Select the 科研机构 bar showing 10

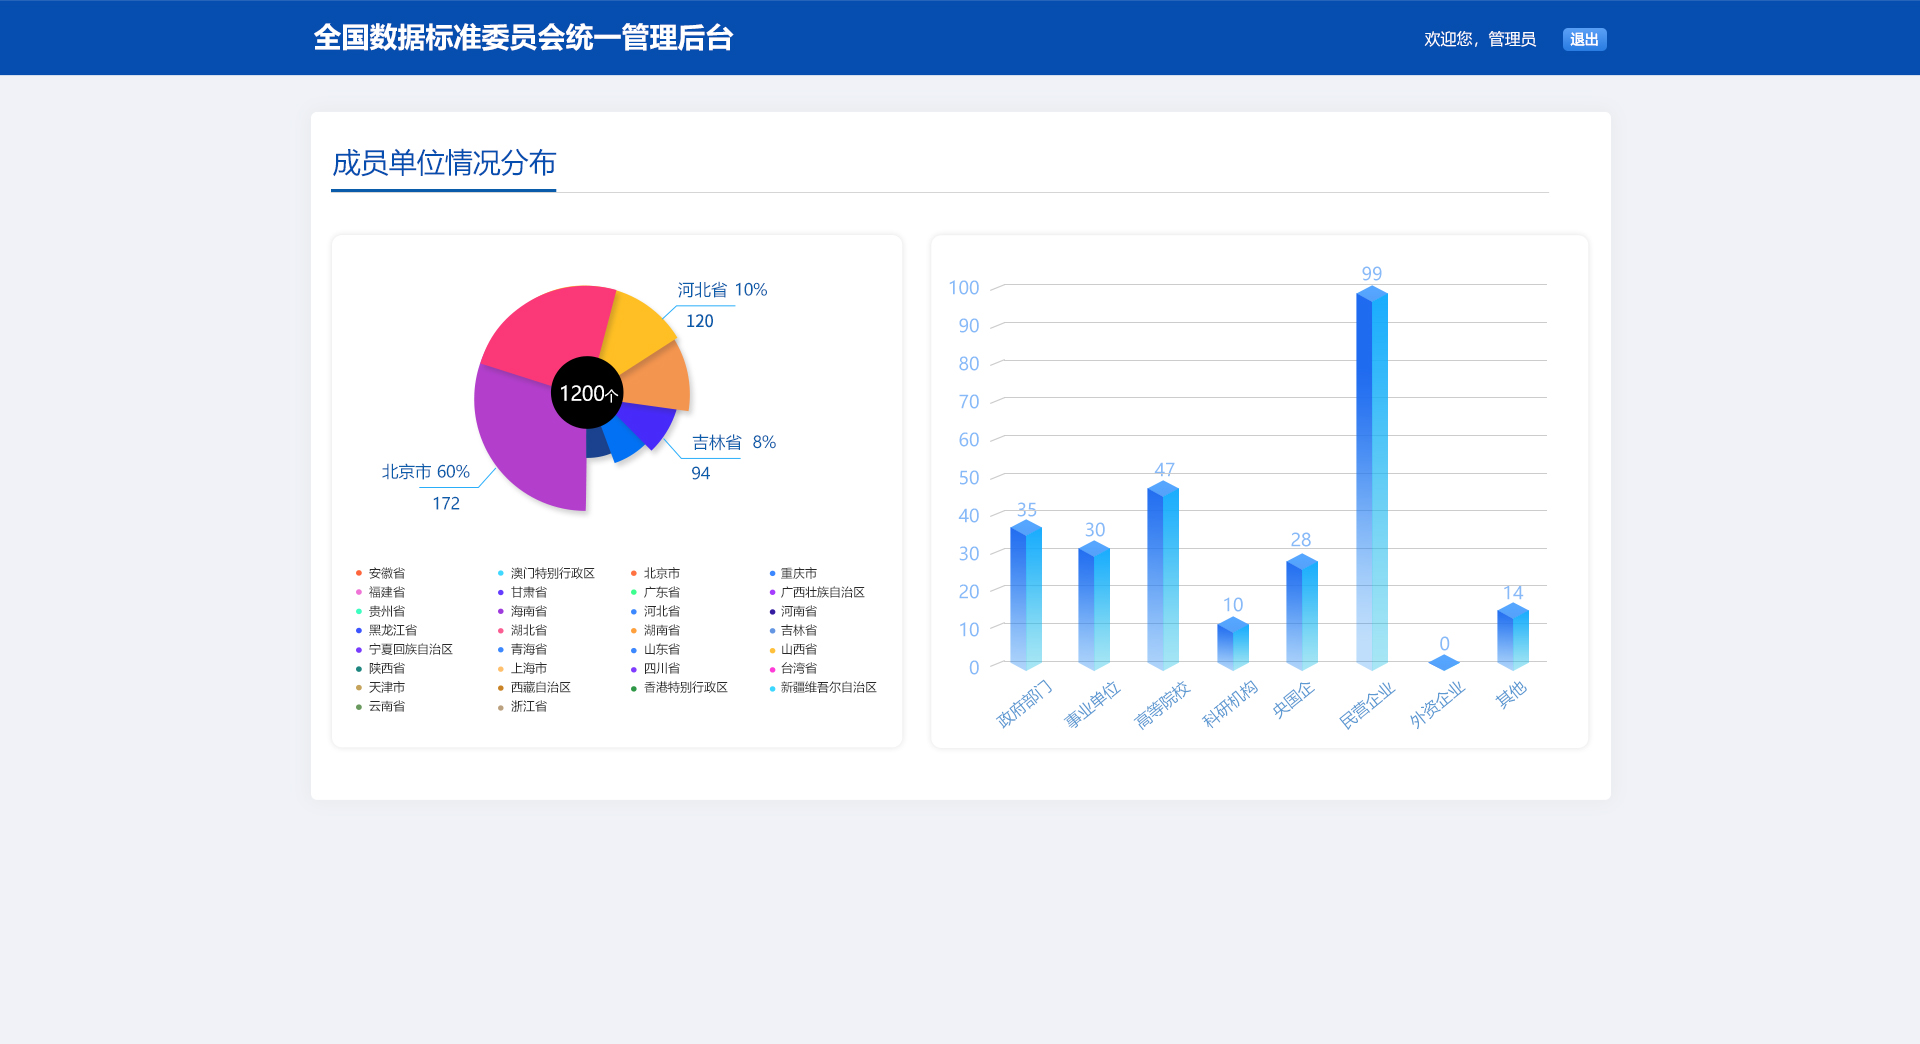tap(1232, 644)
